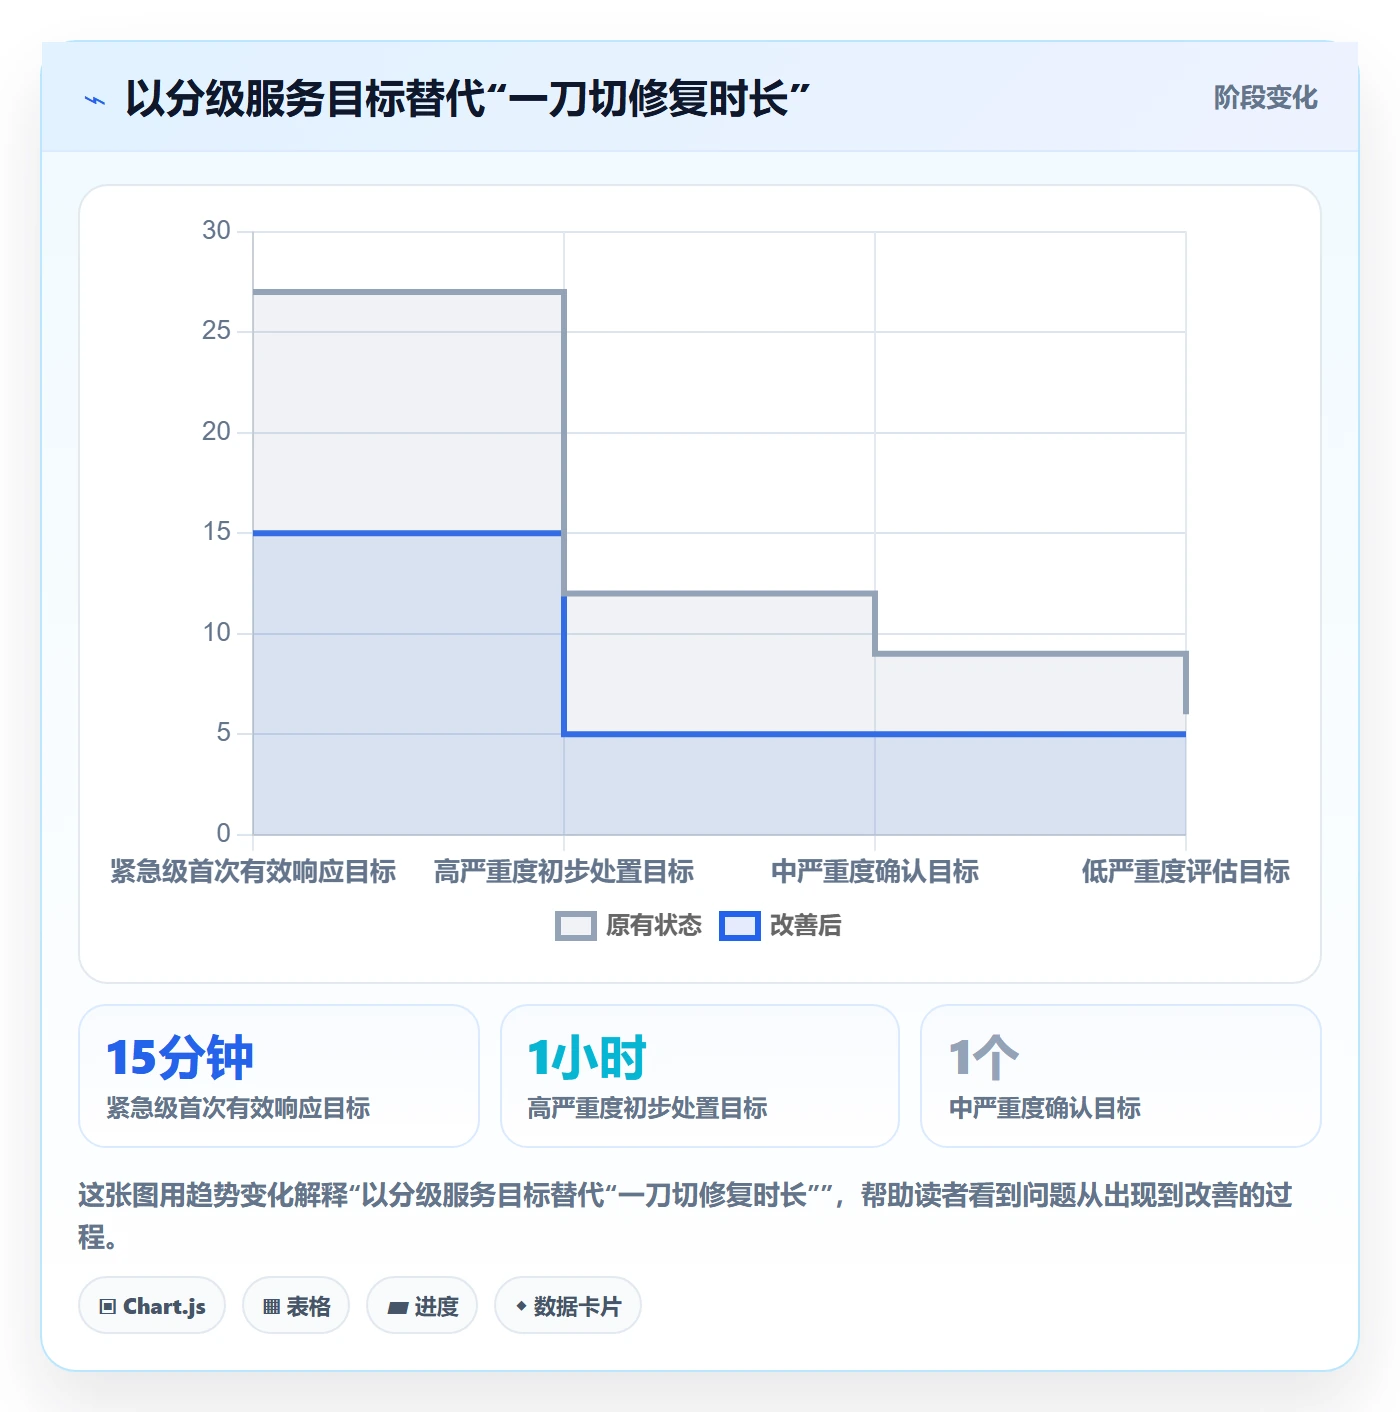
Task: Click the y-axis value 25
Action: point(216,331)
